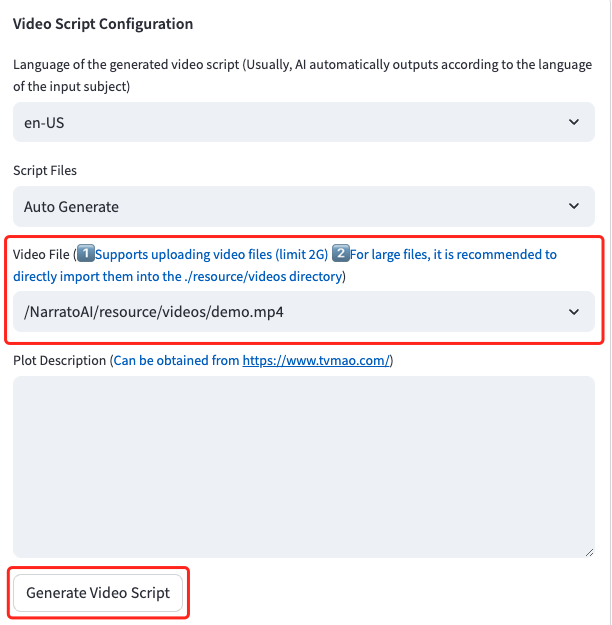Click the Video File label
Screen dimensions: 612x625
(x=41, y=255)
